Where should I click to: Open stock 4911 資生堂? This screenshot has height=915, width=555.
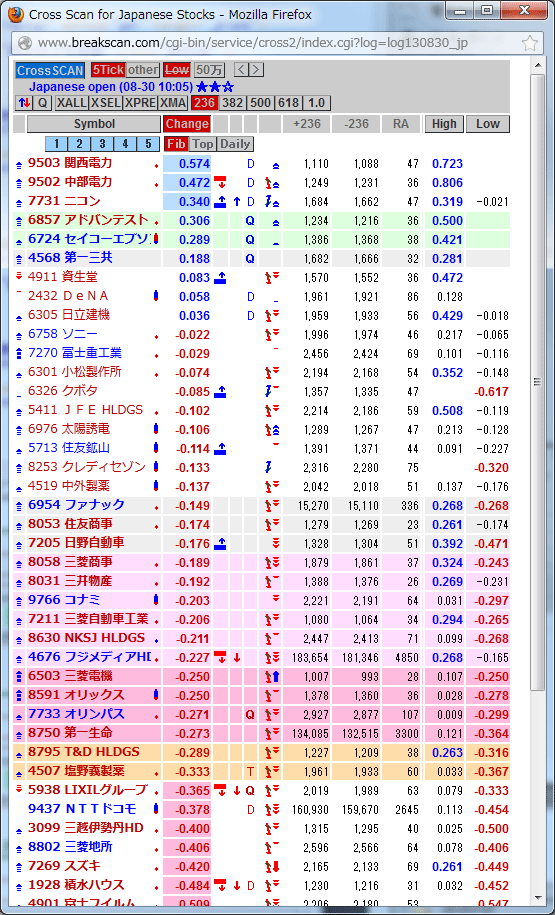tap(63, 277)
